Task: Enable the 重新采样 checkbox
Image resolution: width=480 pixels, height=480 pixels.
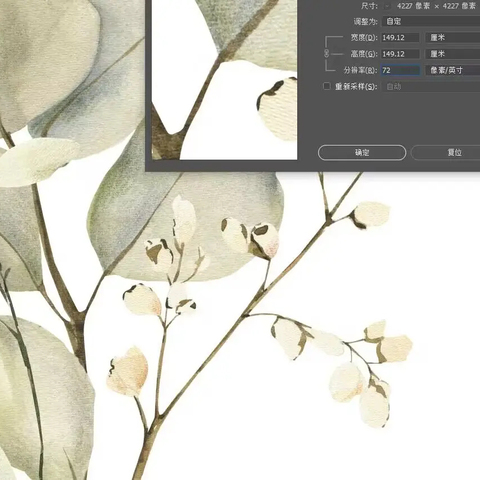Action: [x=327, y=86]
